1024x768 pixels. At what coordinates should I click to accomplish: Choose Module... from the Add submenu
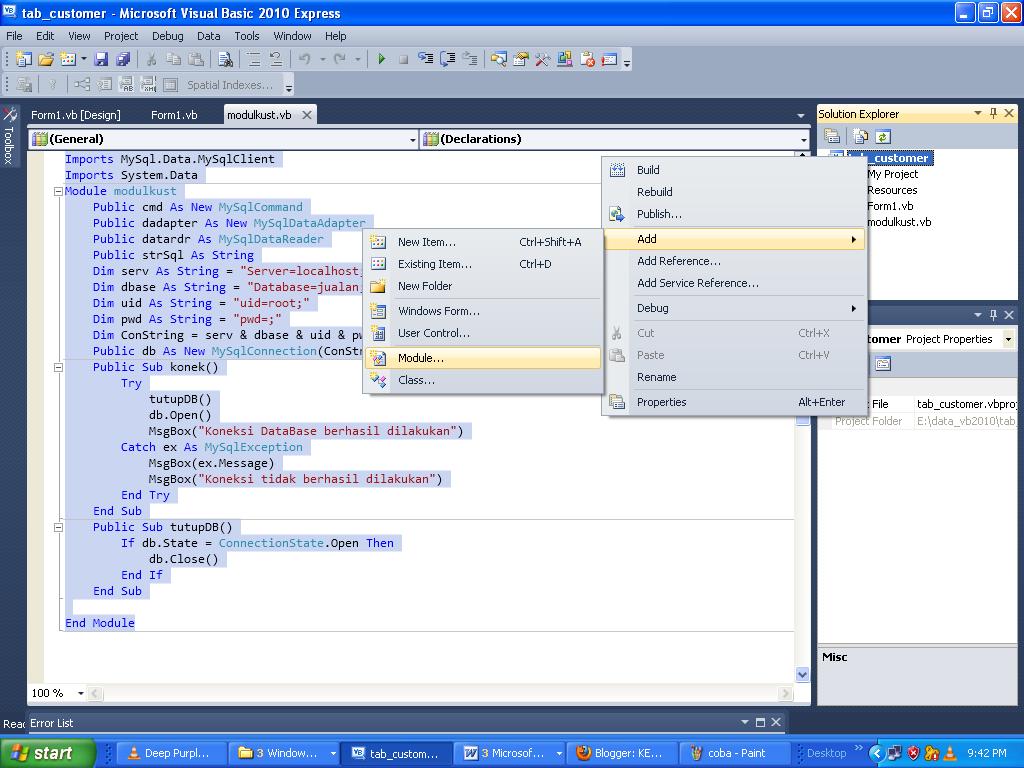(483, 358)
